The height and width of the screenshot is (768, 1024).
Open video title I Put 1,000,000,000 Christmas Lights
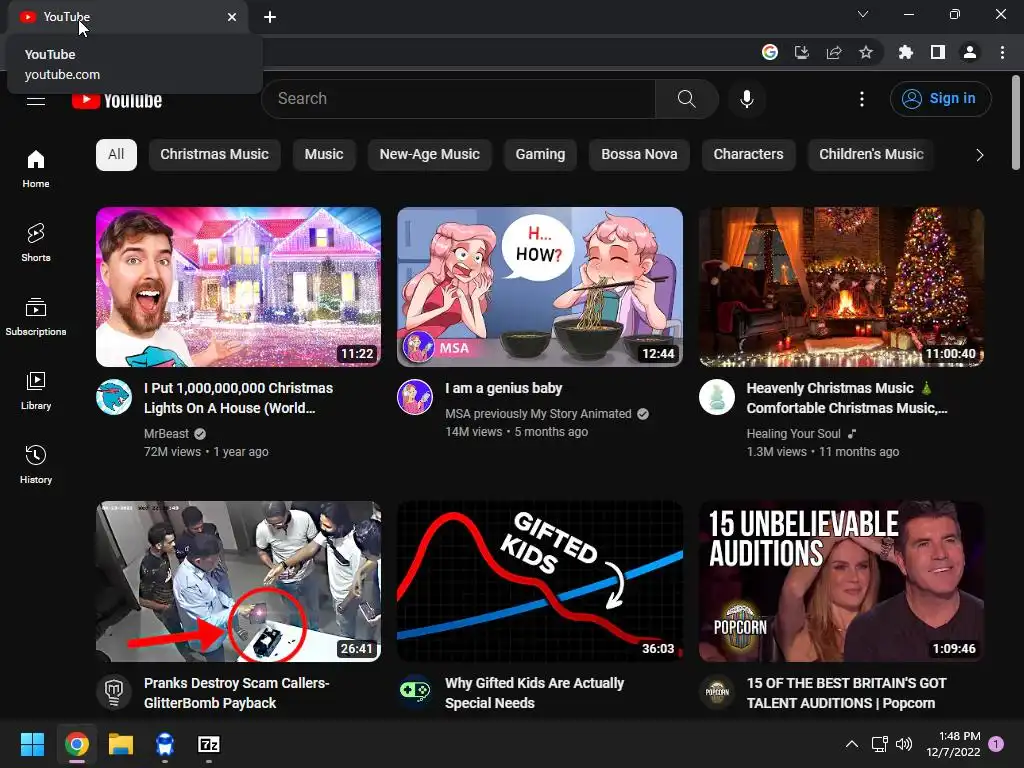(239, 398)
